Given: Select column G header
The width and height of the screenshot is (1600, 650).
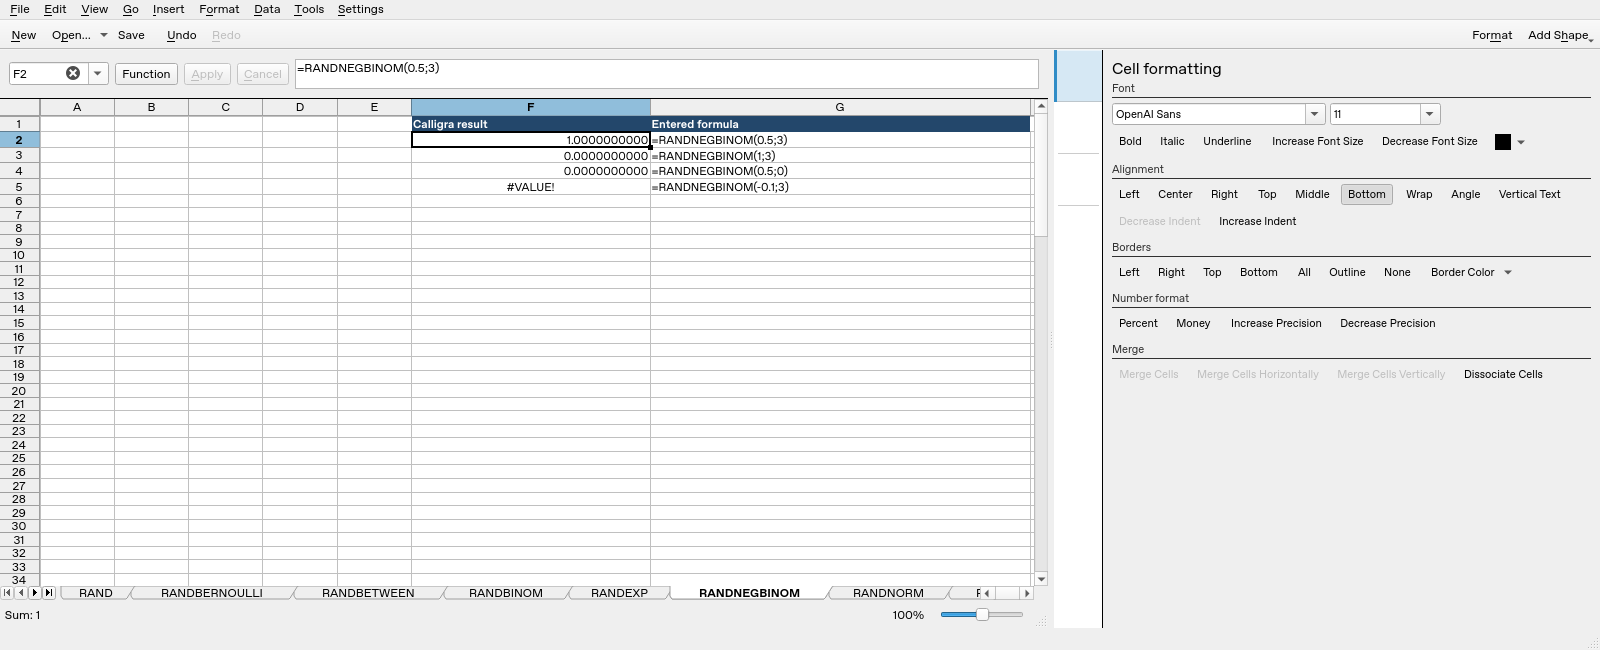Looking at the screenshot, I should (x=840, y=107).
